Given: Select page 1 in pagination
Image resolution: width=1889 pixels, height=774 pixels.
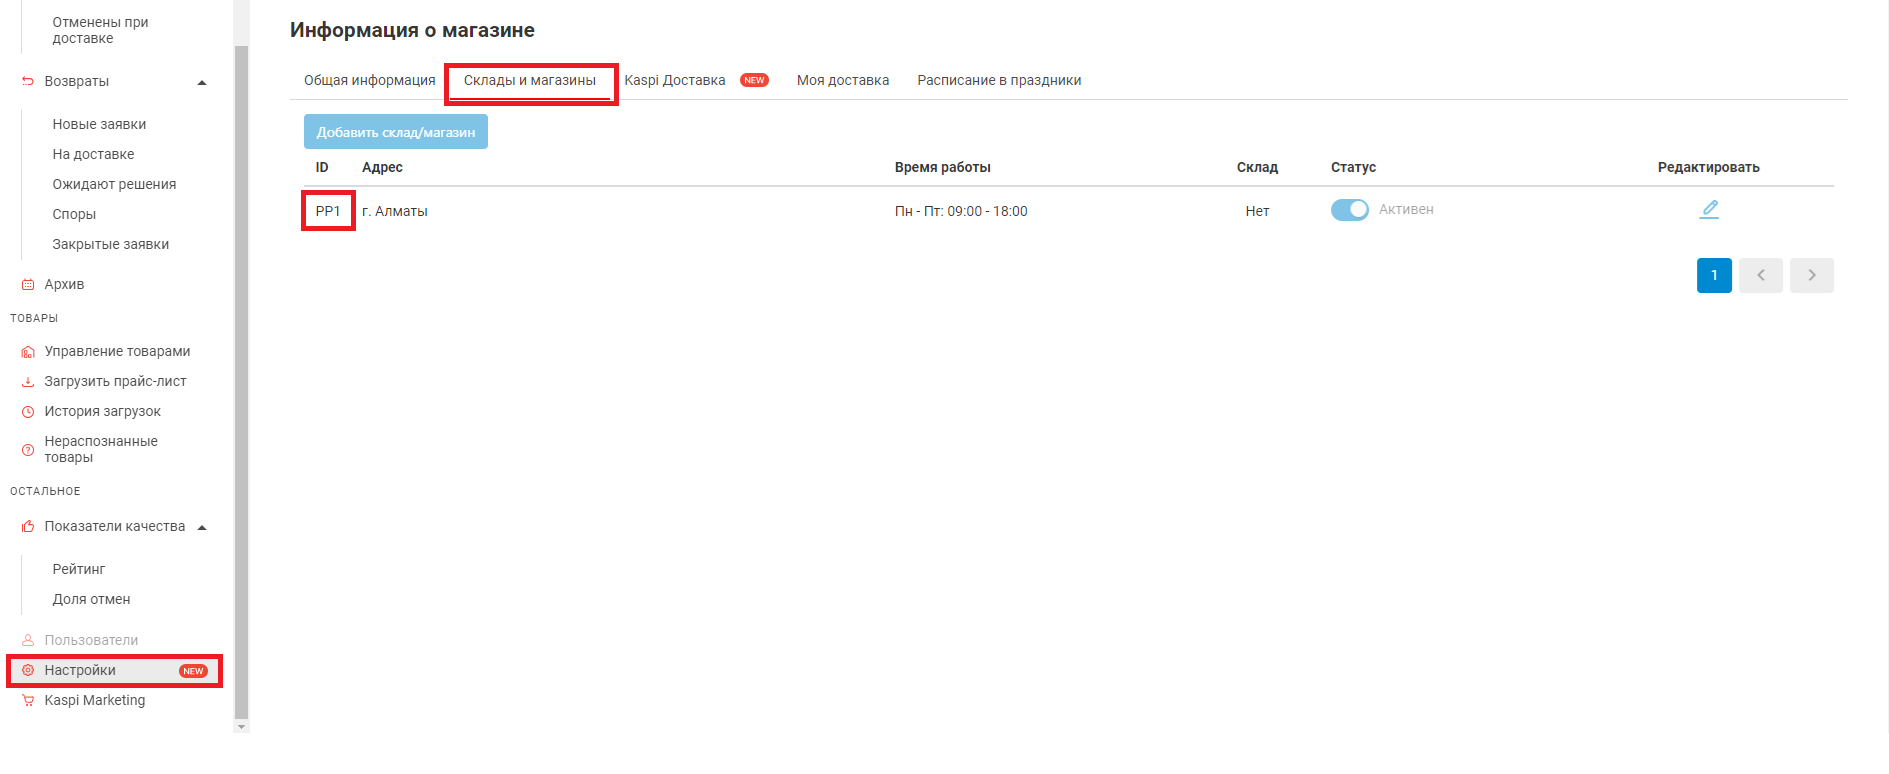Looking at the screenshot, I should tap(1713, 275).
